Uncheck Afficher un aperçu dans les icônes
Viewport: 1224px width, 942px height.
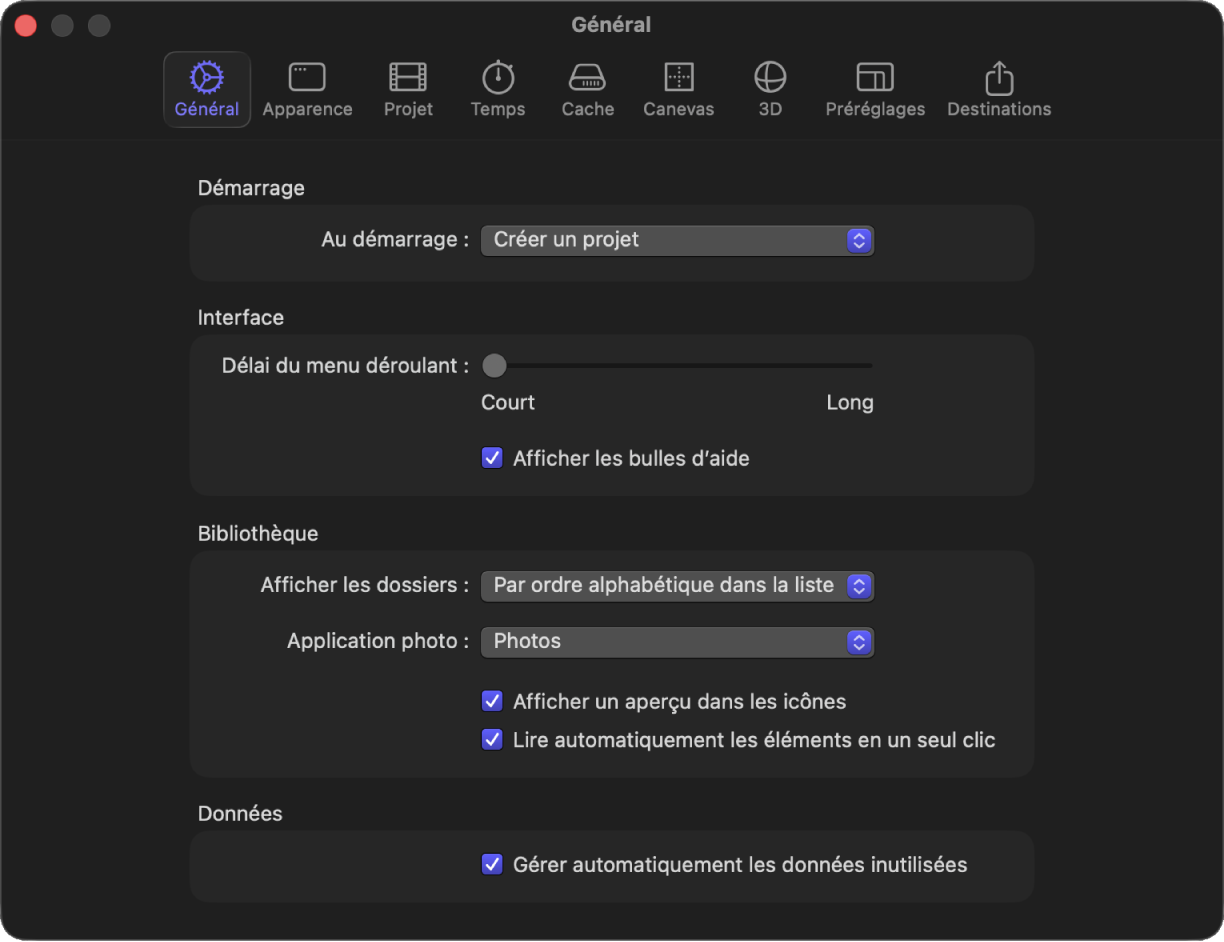click(x=492, y=701)
